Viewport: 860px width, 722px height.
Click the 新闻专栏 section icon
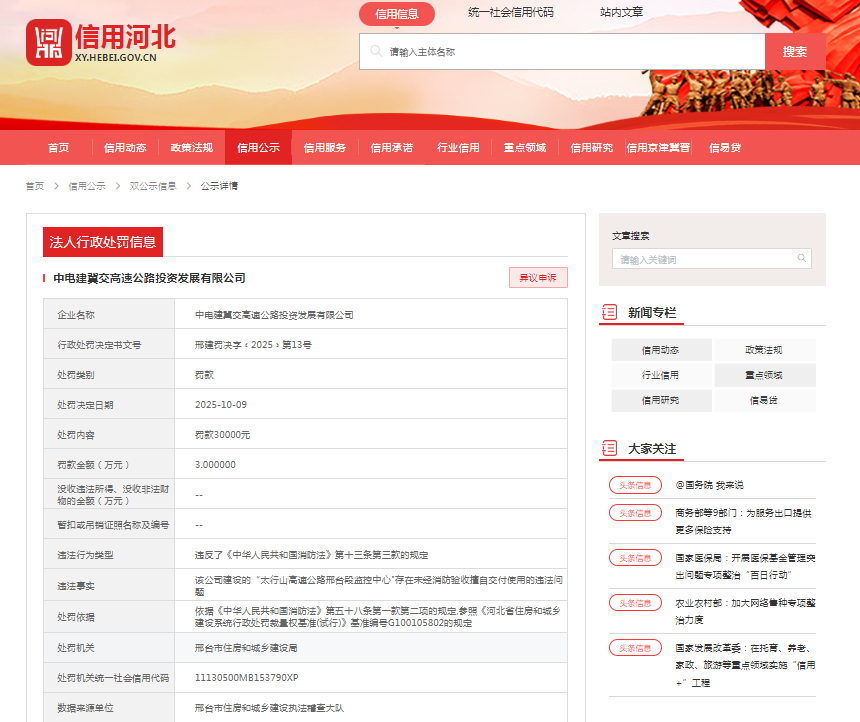coord(609,313)
